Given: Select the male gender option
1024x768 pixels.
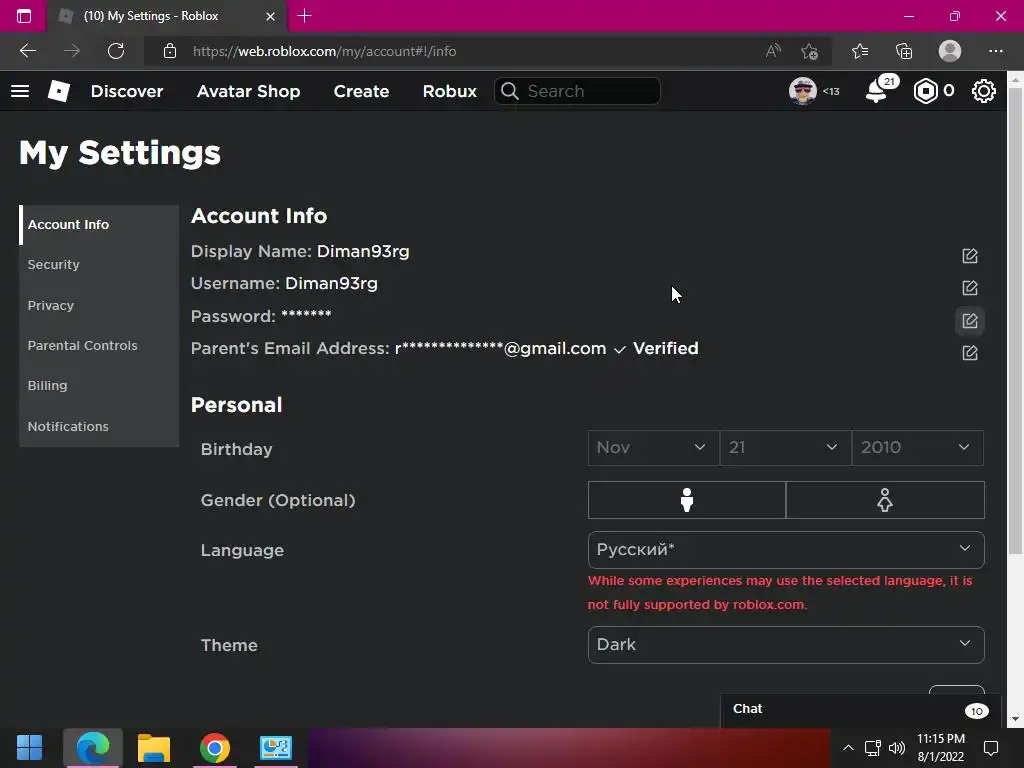Looking at the screenshot, I should [x=686, y=500].
